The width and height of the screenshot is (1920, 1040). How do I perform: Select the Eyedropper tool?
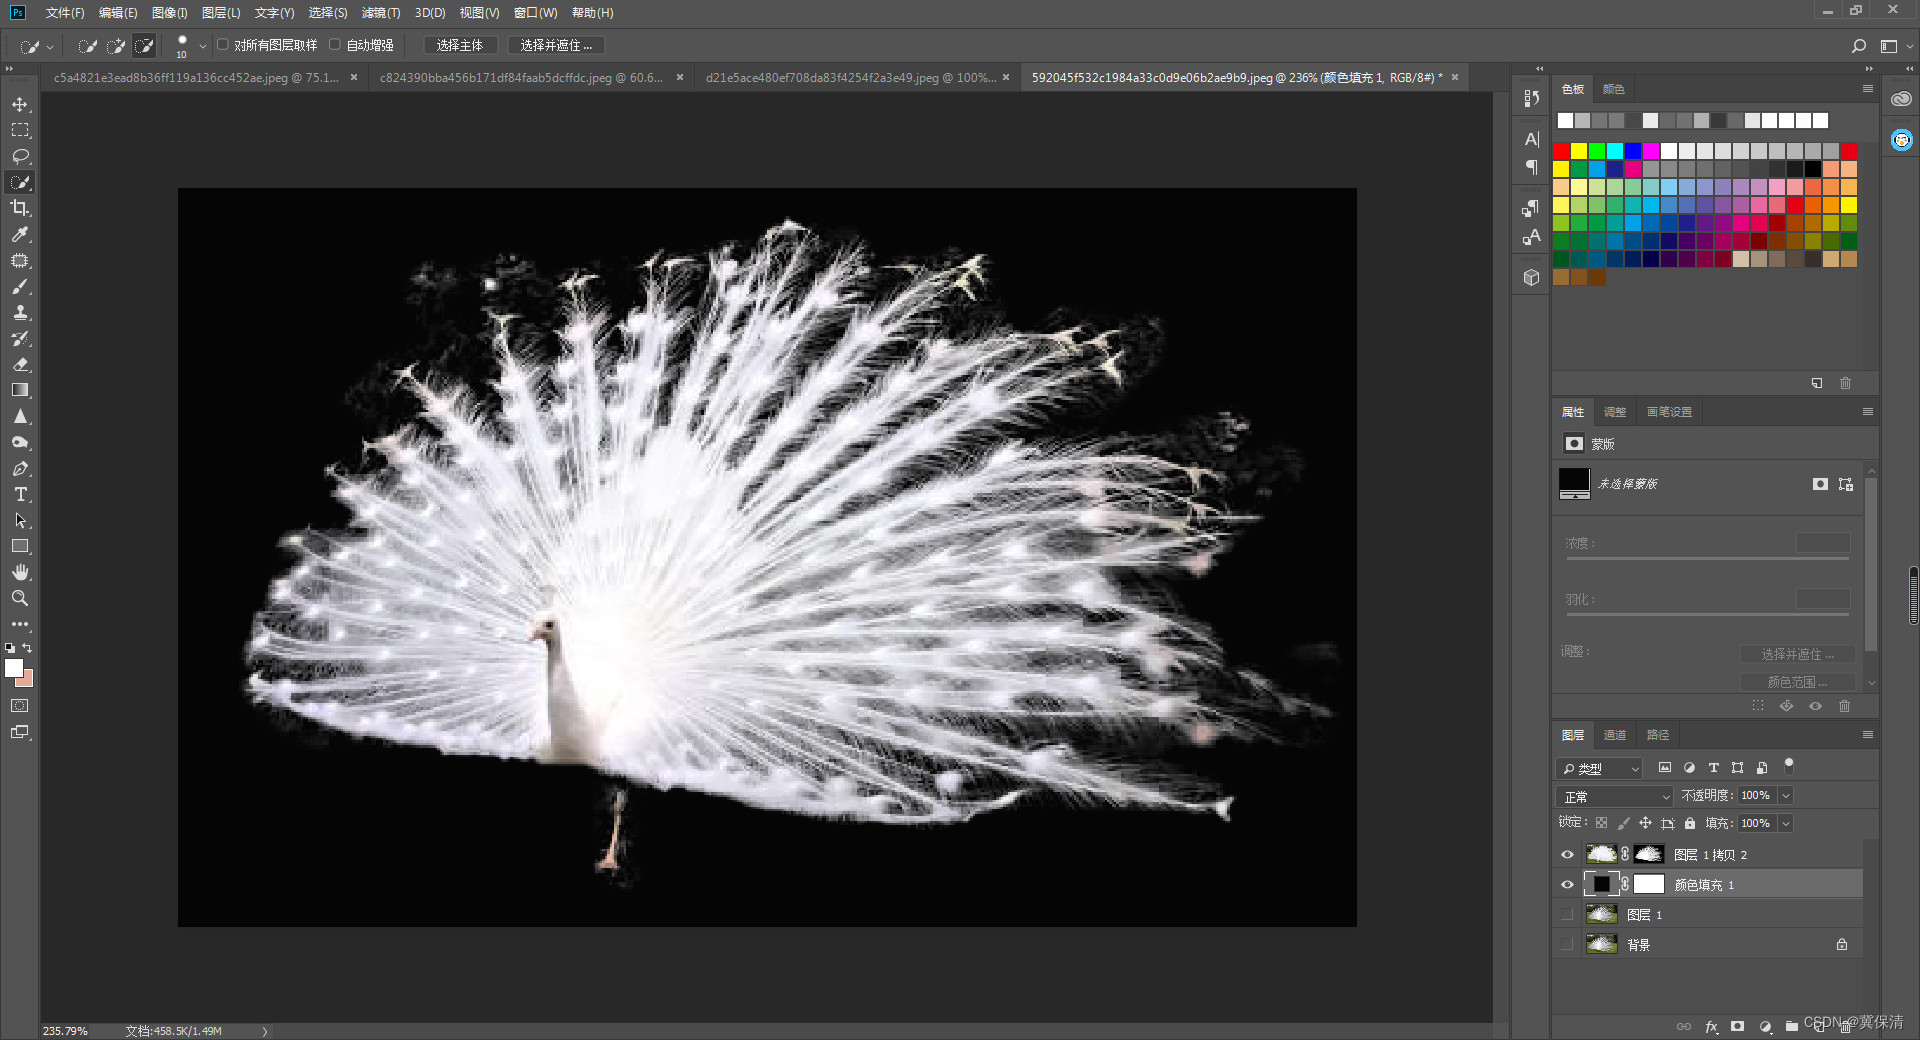20,234
